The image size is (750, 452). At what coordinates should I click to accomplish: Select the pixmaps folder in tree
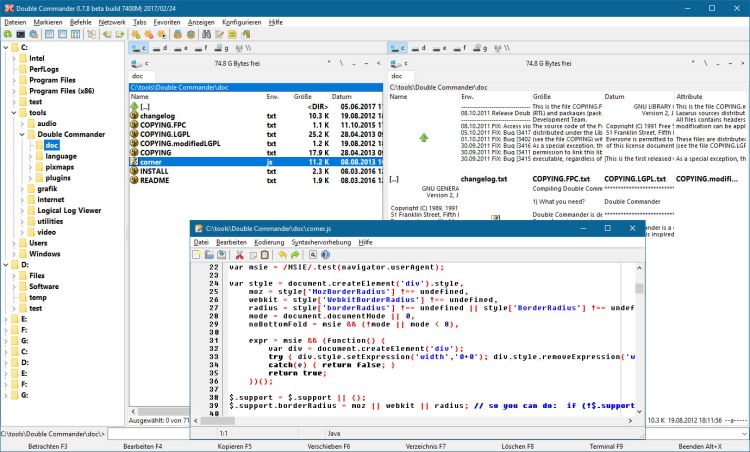click(60, 167)
